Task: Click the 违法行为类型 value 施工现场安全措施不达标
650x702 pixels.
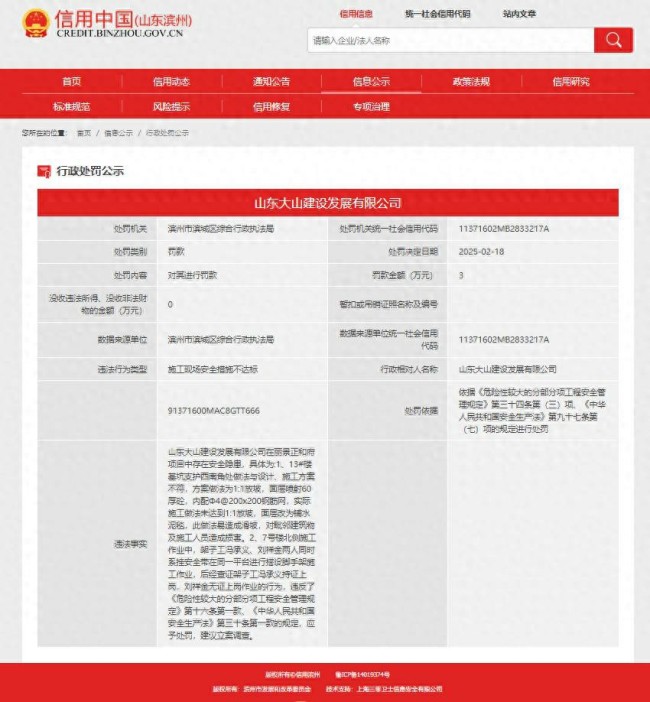Action: coord(213,369)
